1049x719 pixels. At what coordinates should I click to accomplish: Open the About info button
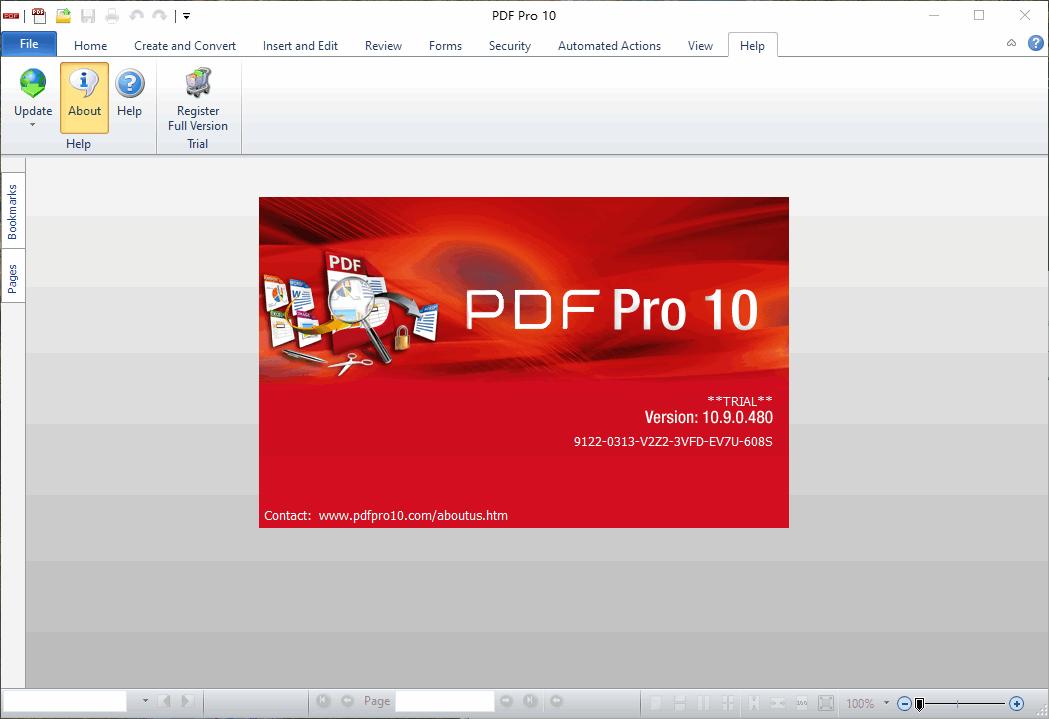(x=84, y=98)
